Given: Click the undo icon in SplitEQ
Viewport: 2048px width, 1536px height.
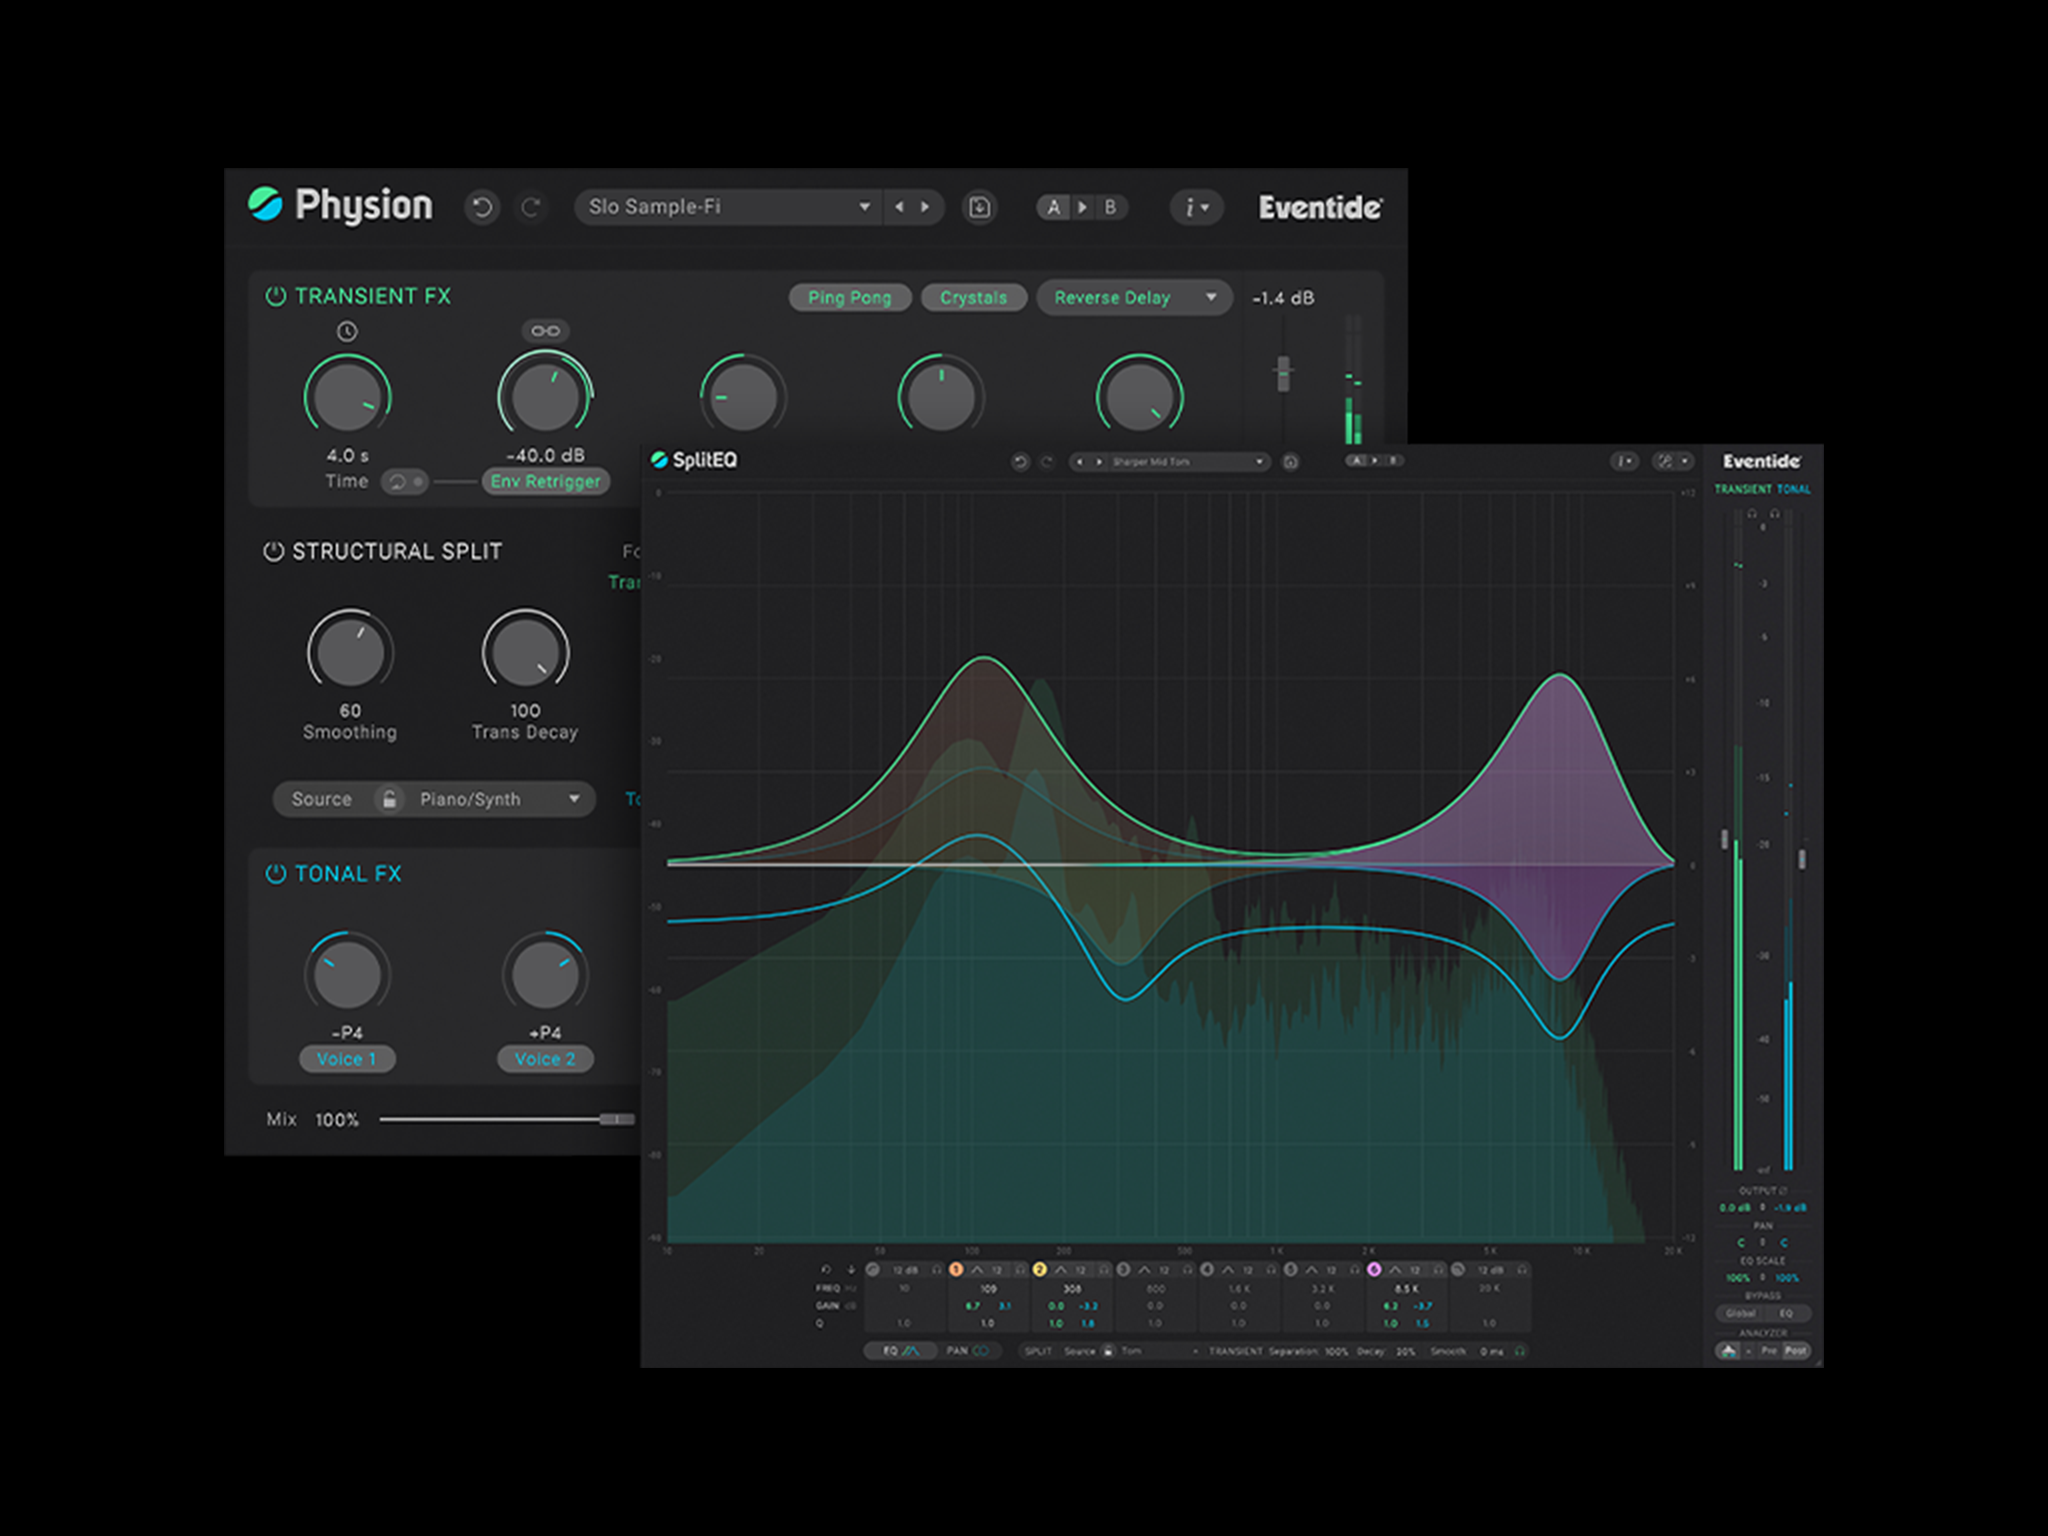Looking at the screenshot, I should coord(1020,461).
